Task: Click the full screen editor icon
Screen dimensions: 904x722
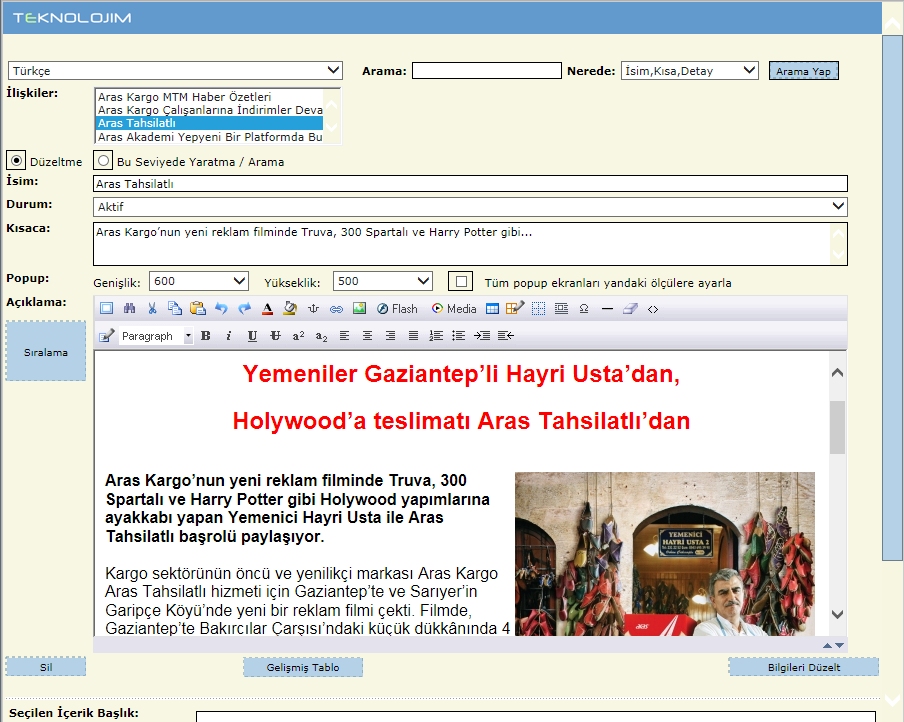Action: [x=107, y=309]
